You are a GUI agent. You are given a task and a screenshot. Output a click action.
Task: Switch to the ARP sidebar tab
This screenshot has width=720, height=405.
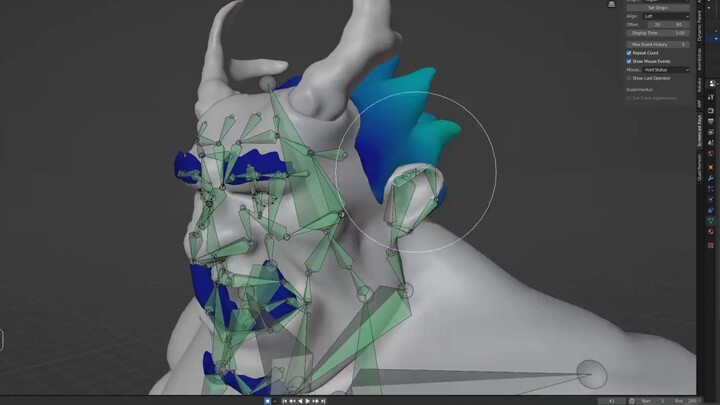699,104
